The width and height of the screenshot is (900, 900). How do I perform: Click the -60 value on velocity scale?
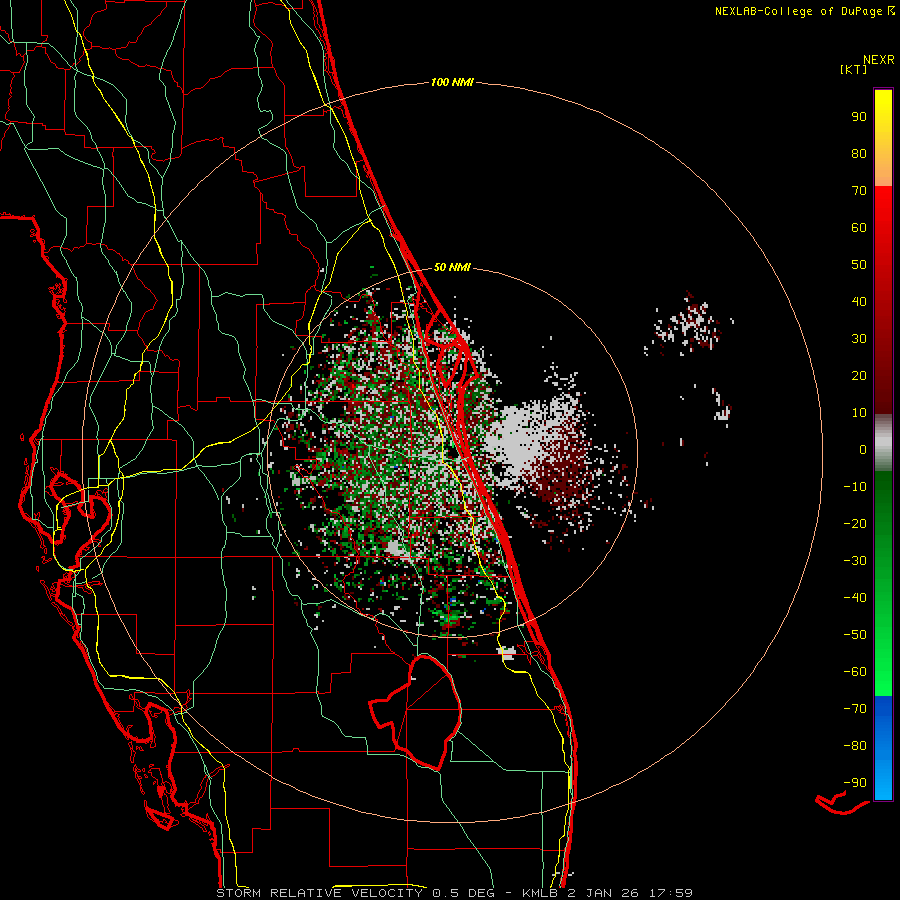(855, 672)
